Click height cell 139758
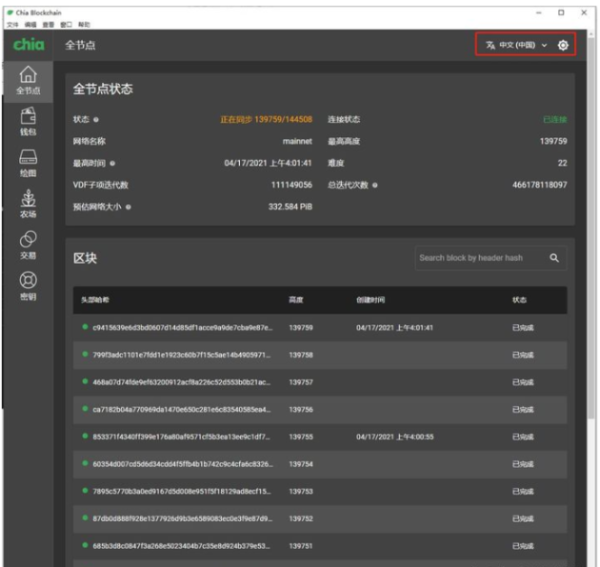The image size is (600, 567). [x=301, y=355]
